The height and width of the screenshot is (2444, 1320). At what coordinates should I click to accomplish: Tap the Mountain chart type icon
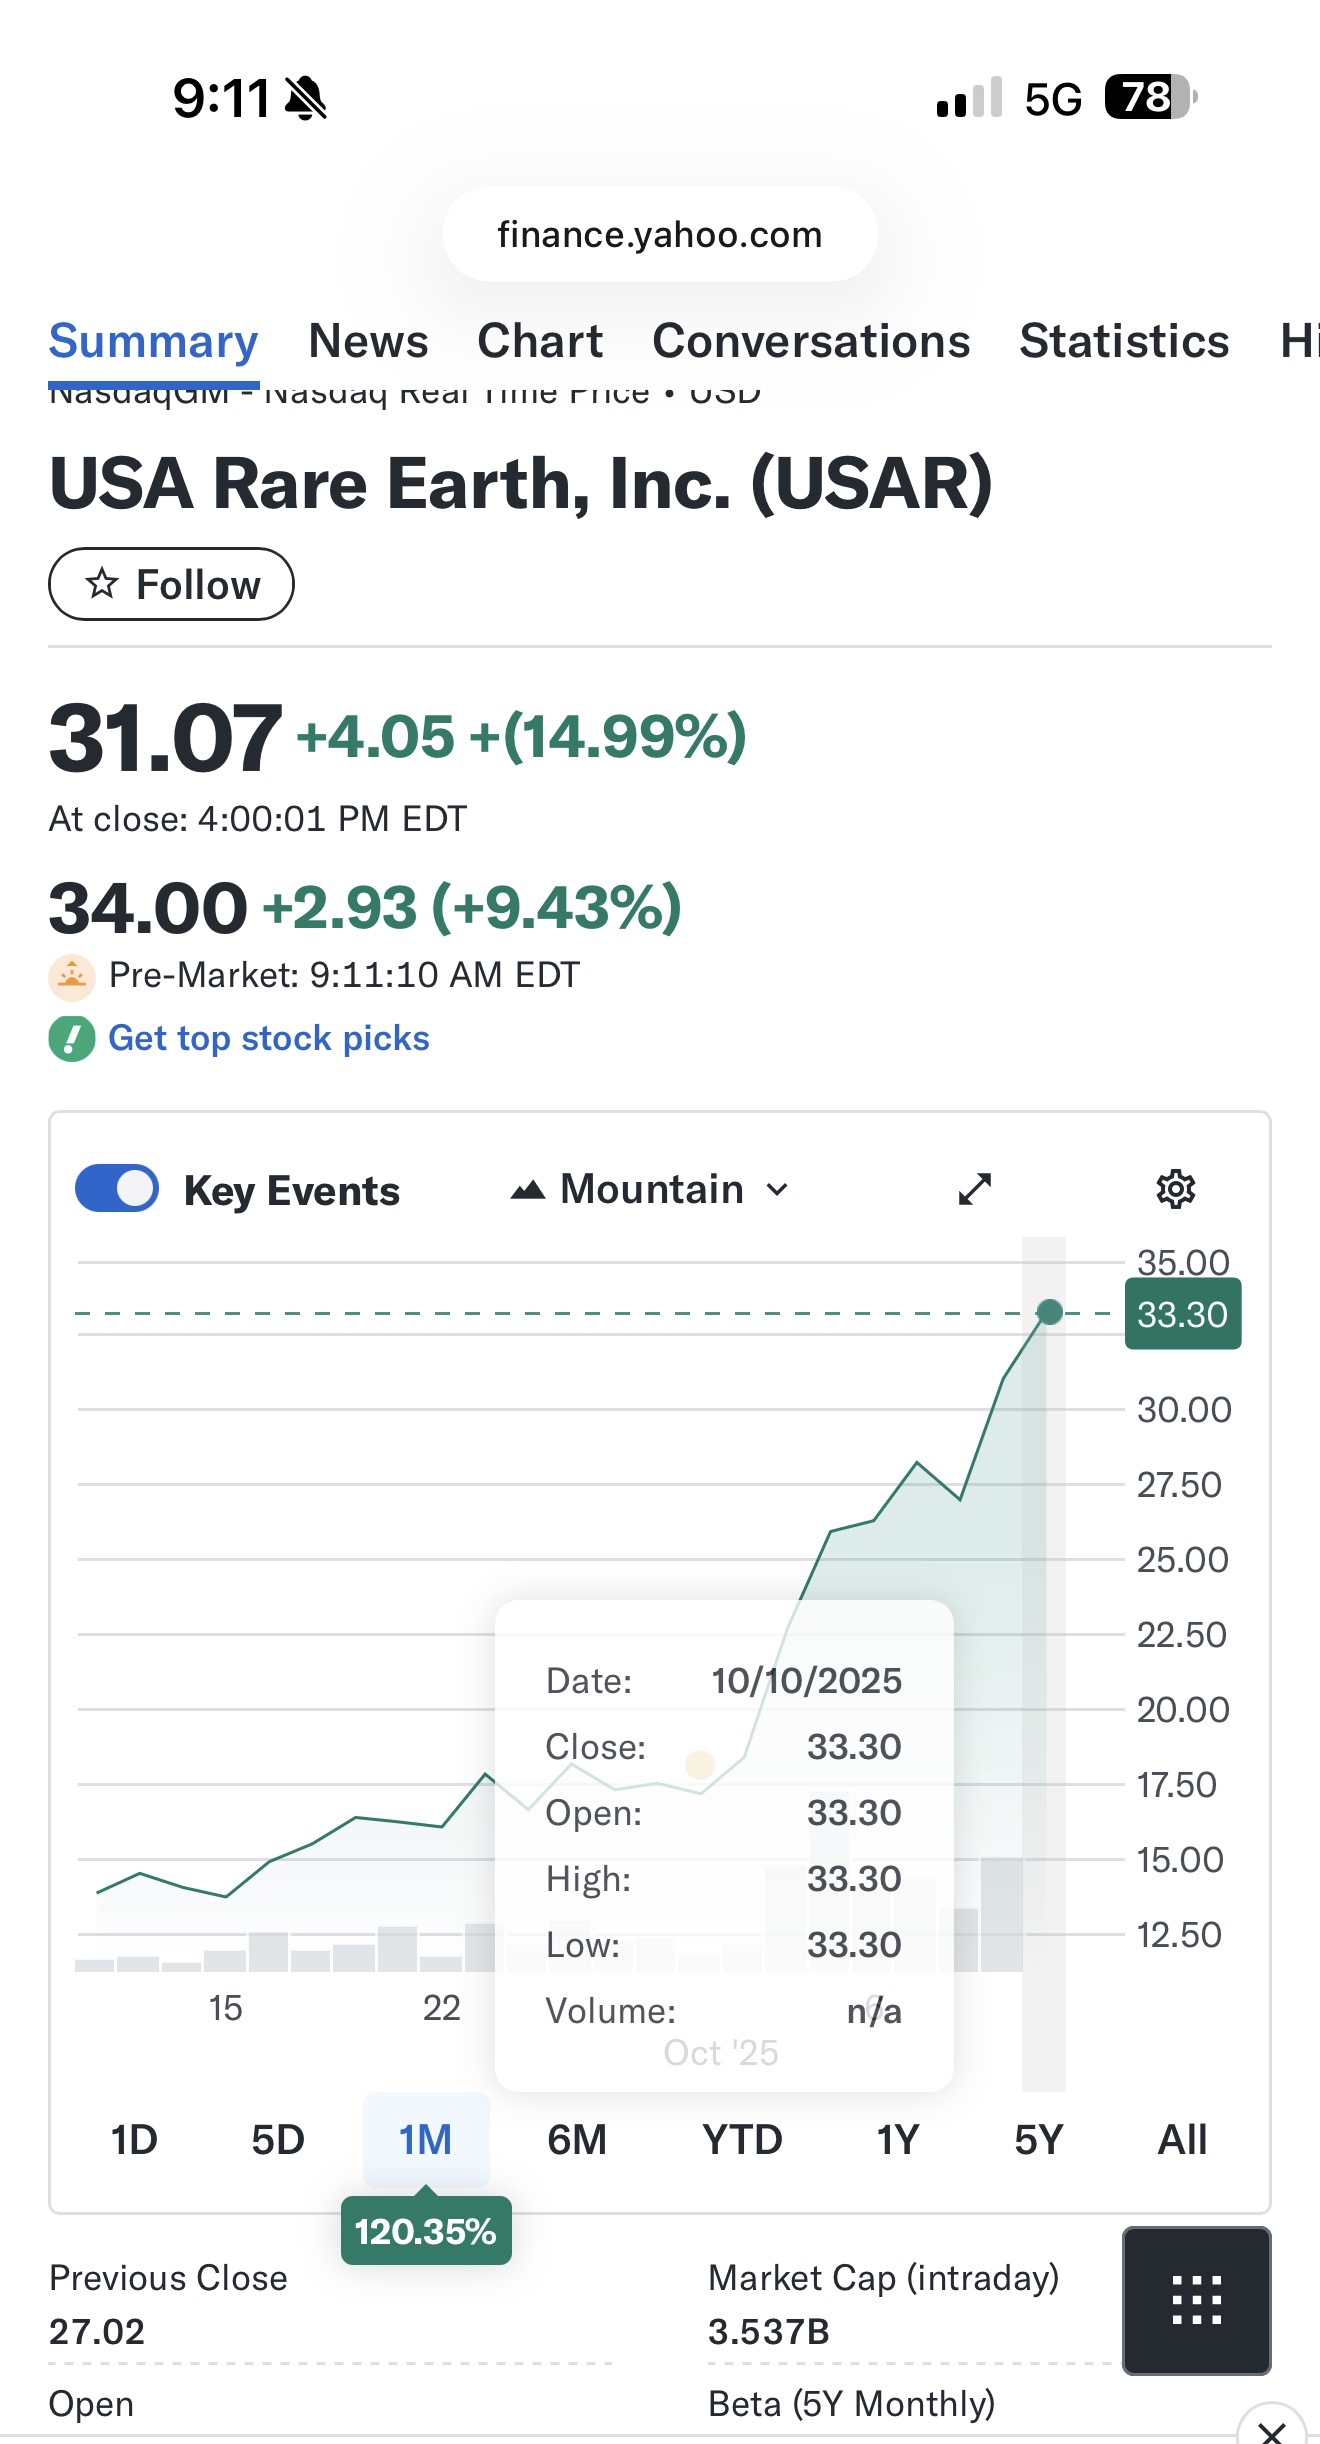click(x=528, y=1190)
